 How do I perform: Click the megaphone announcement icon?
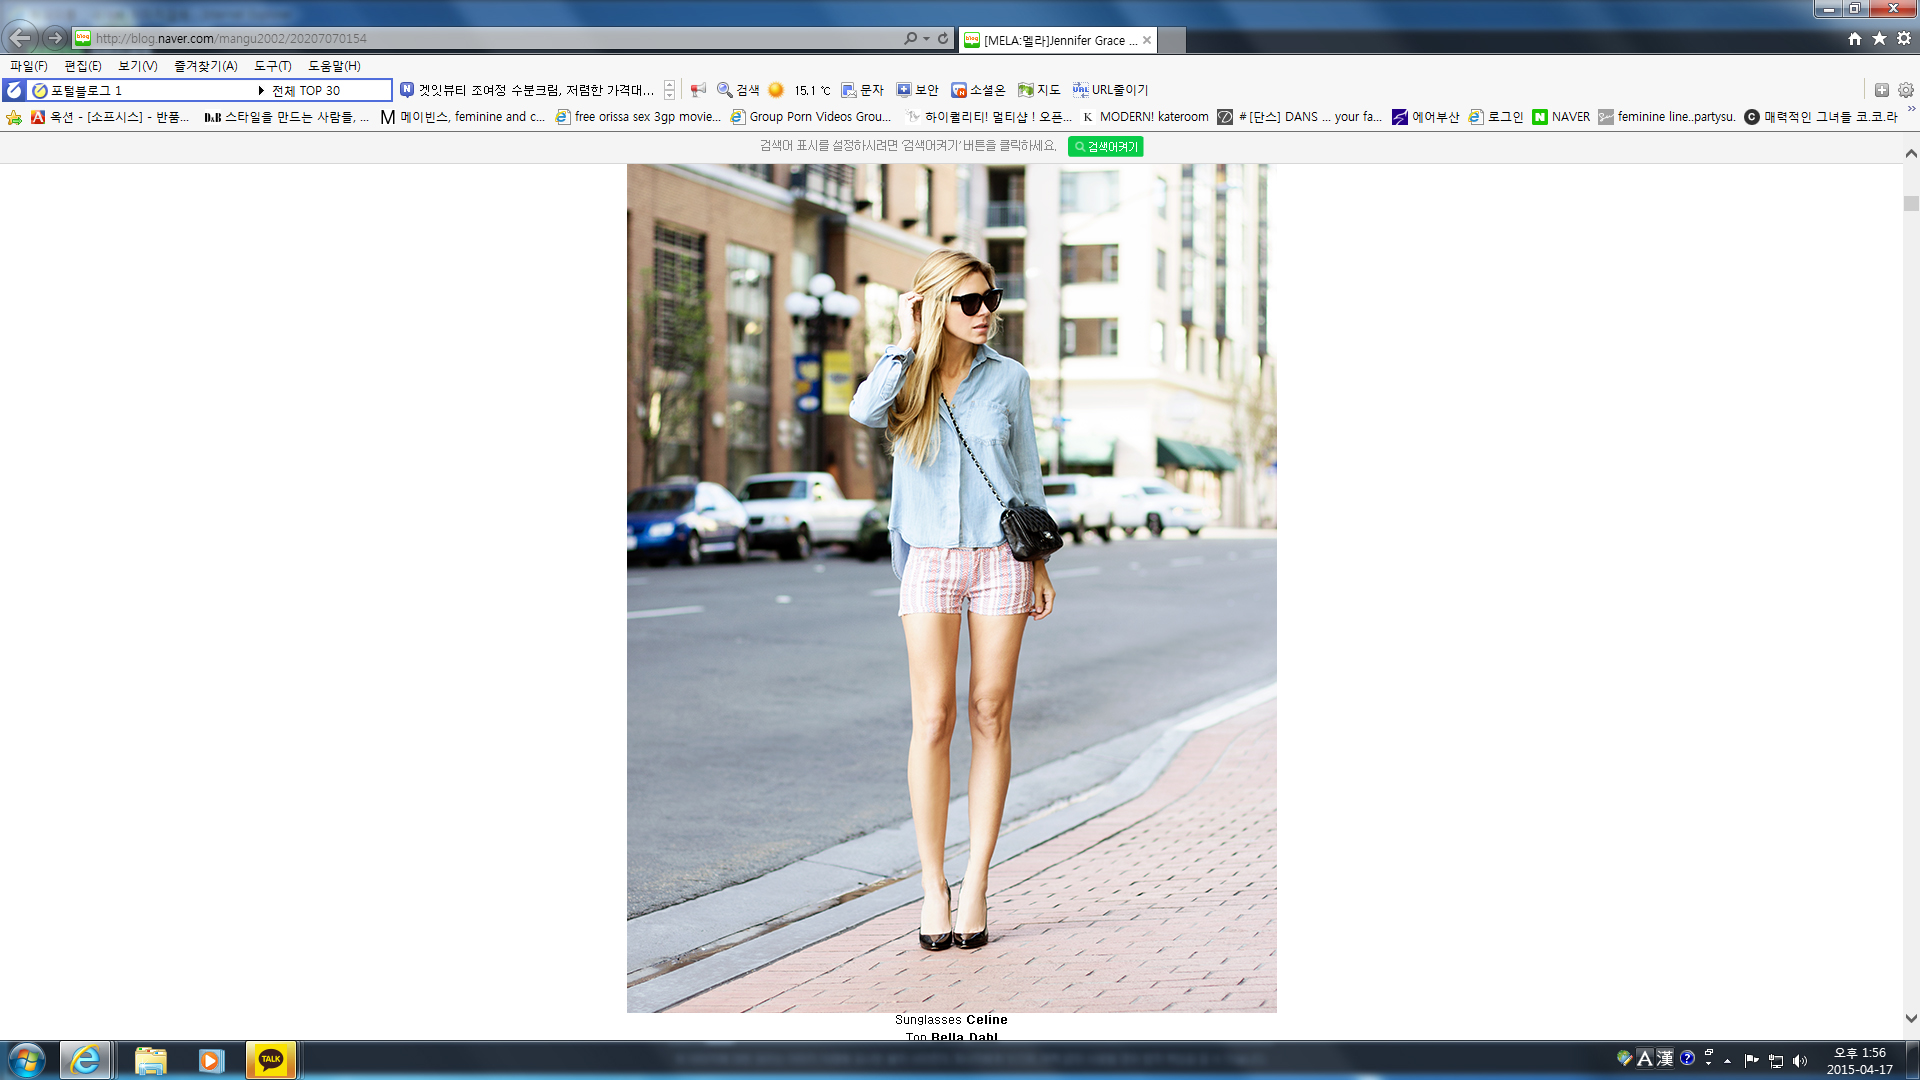698,90
